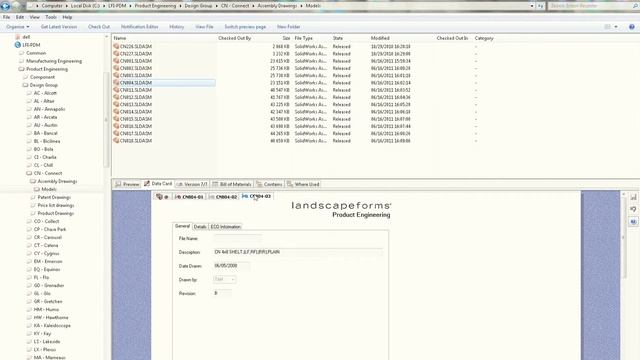Screen dimensions: 640x360
Task: Select the @ configuration tab icon
Action: coord(160,197)
